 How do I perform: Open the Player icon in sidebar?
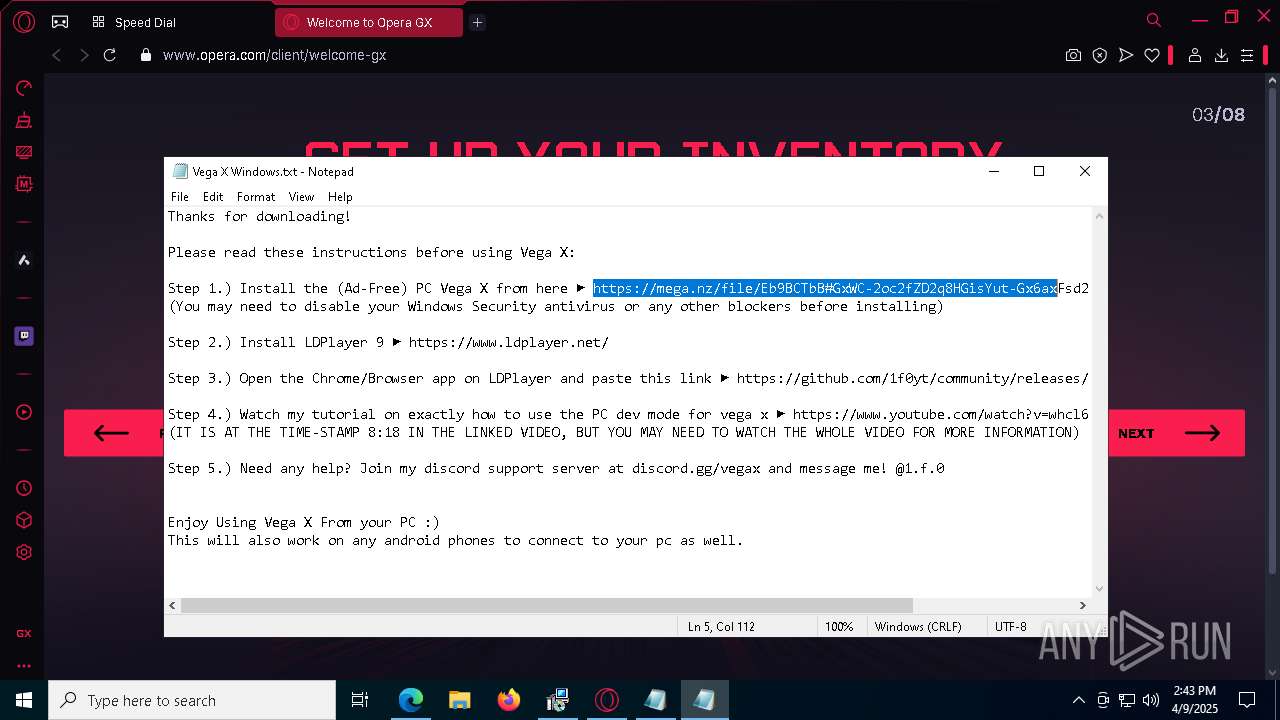[24, 412]
